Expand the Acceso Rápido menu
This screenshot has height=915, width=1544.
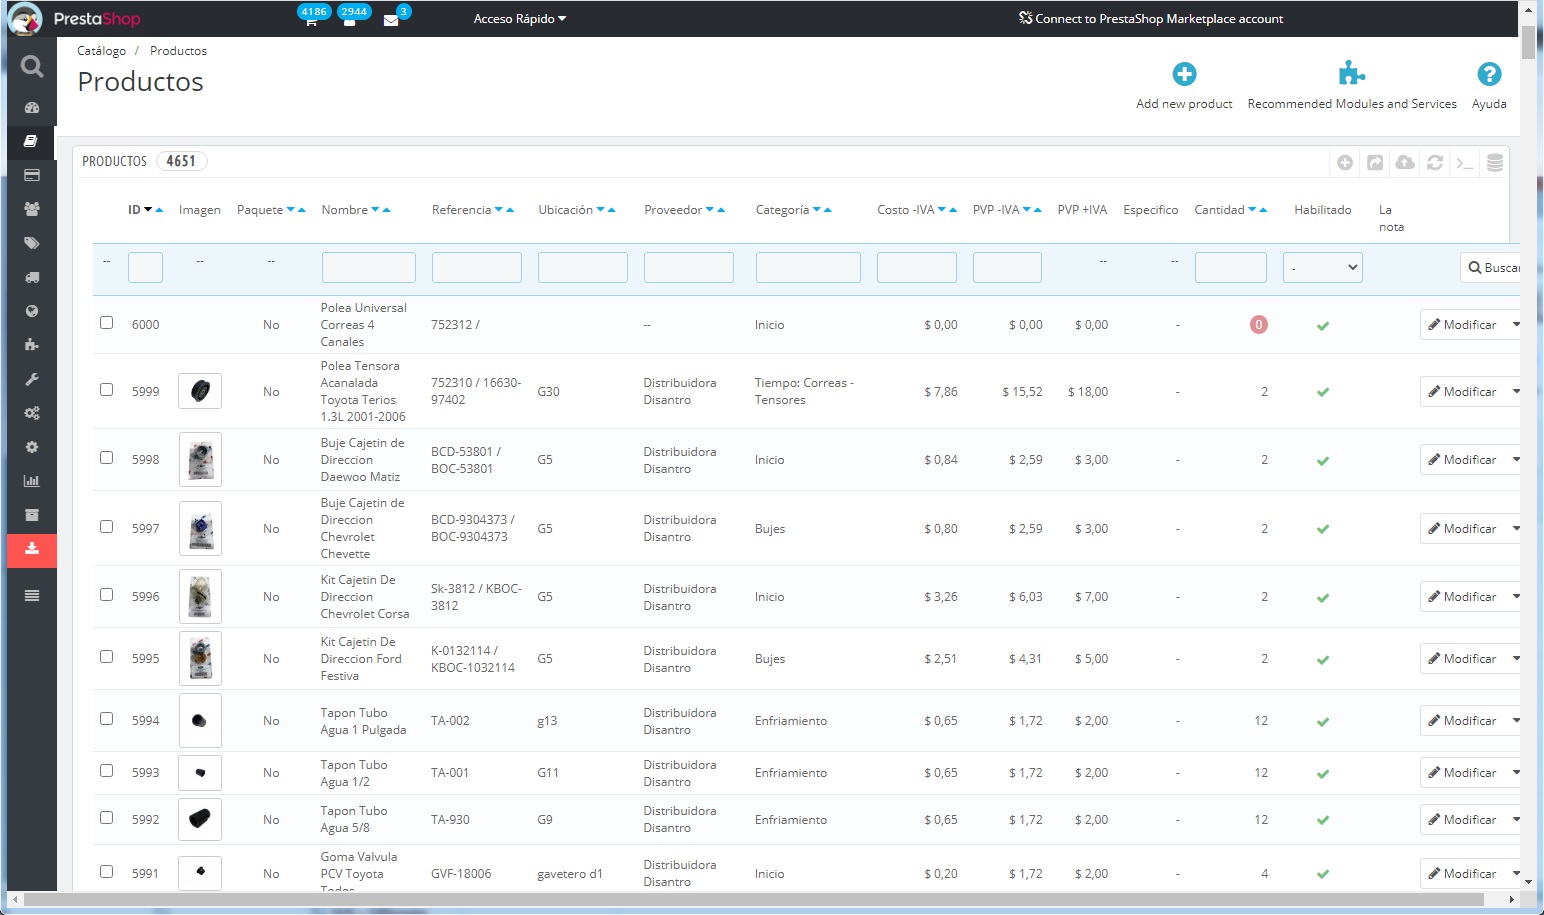519,19
